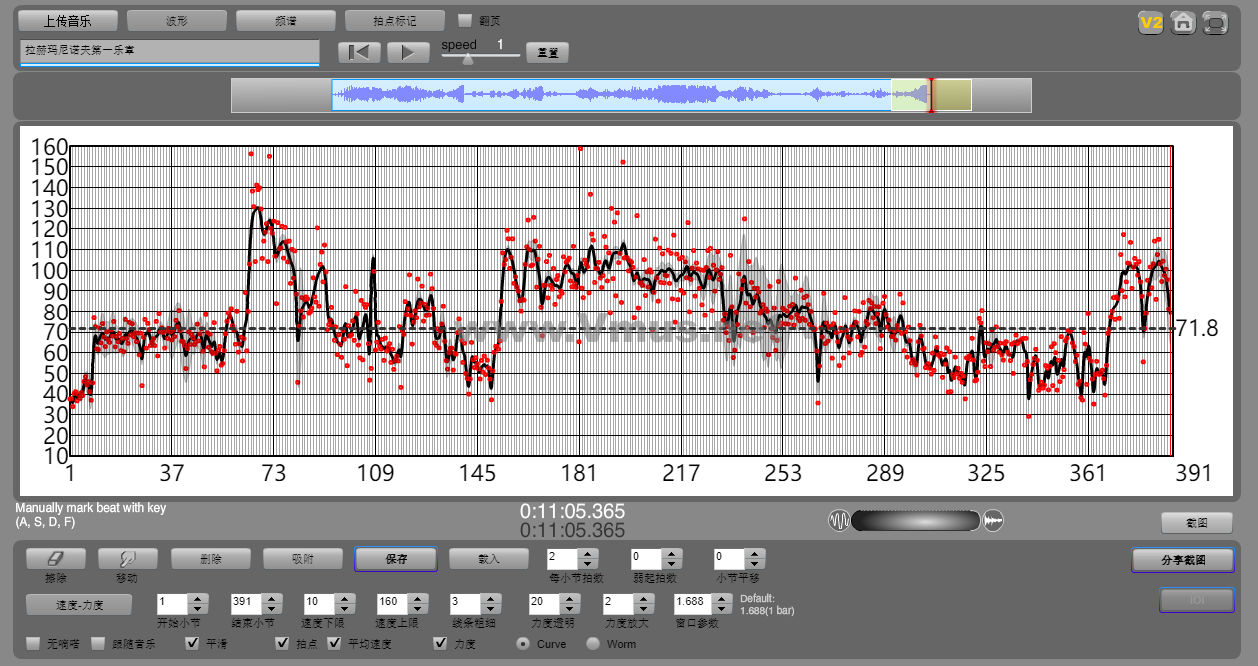Click the 截图 screenshot button
The image size is (1258, 666).
1196,522
